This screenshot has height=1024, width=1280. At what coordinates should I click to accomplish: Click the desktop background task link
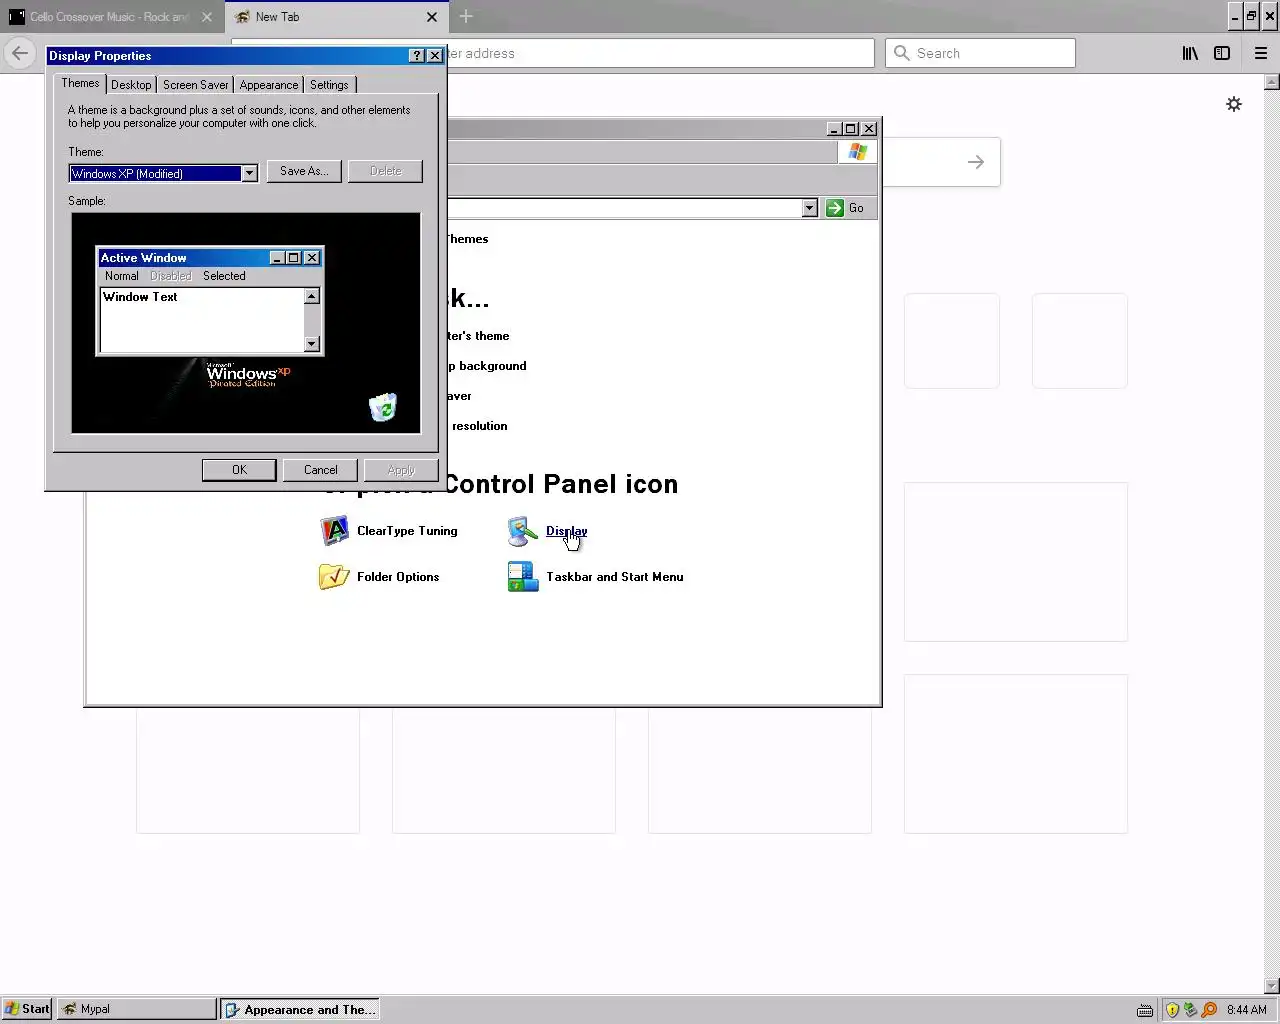click(487, 366)
